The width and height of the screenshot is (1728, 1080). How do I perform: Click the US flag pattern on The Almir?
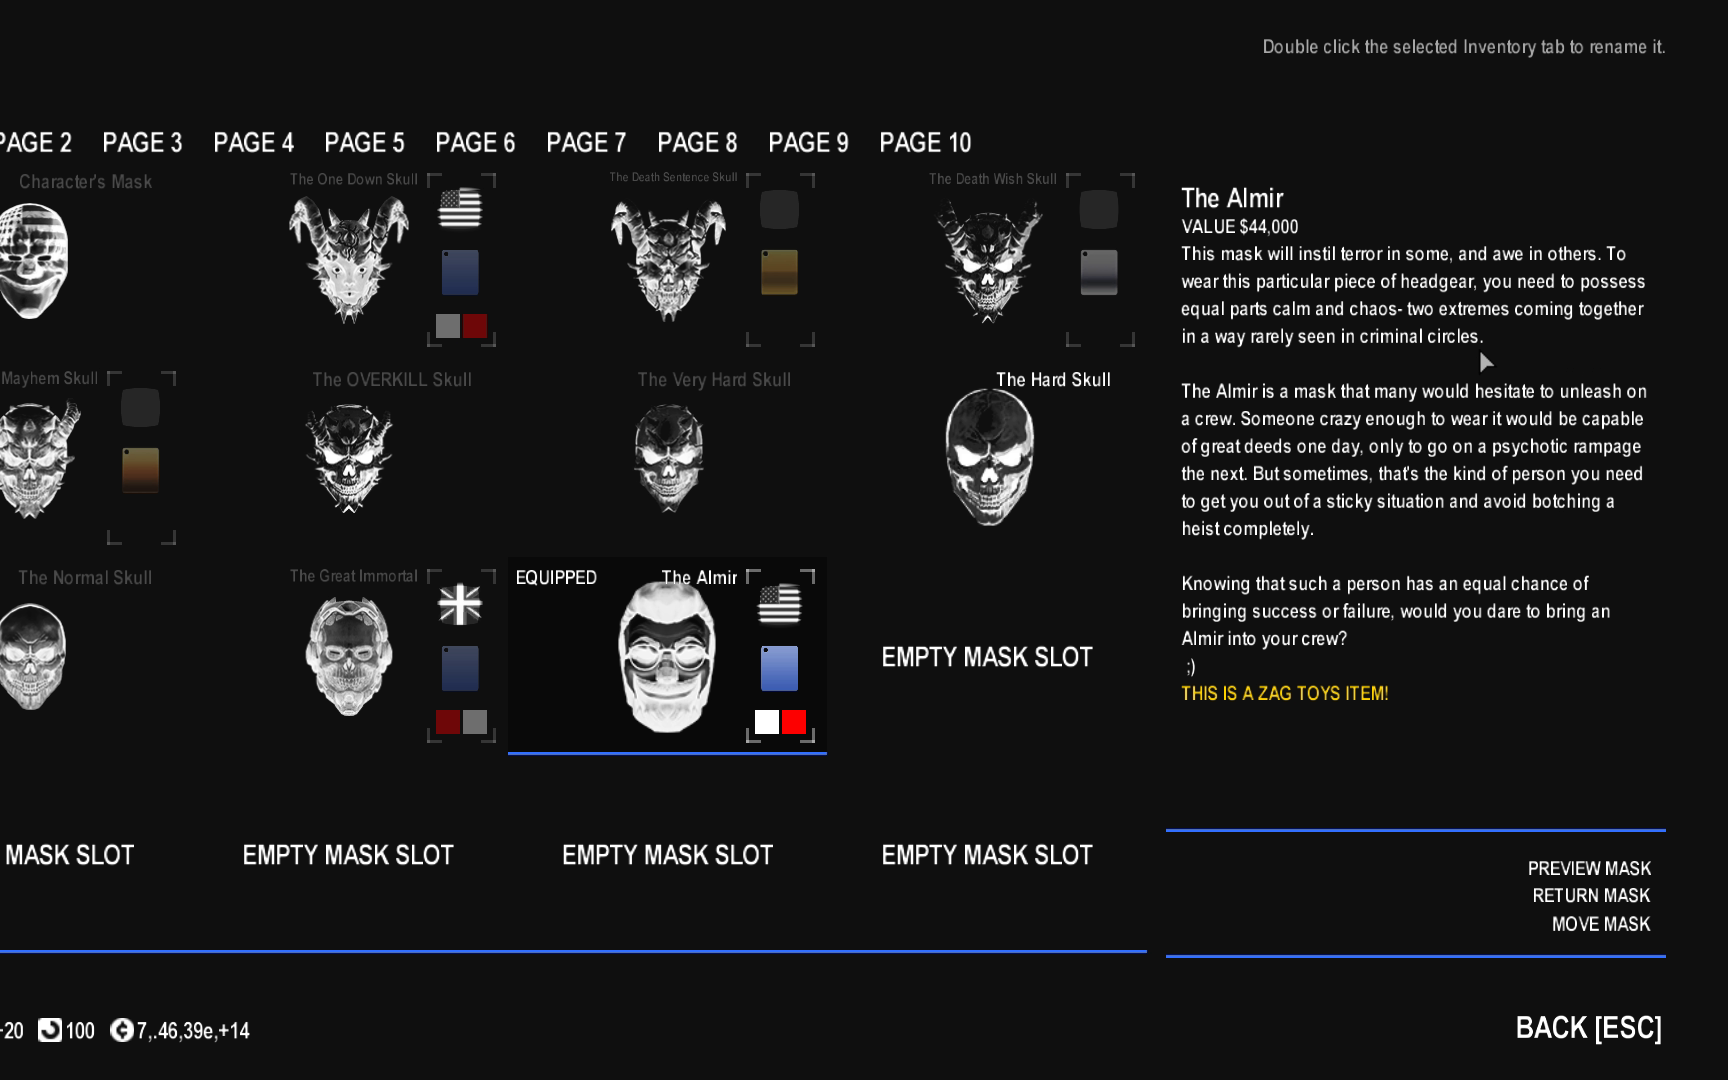pos(780,605)
